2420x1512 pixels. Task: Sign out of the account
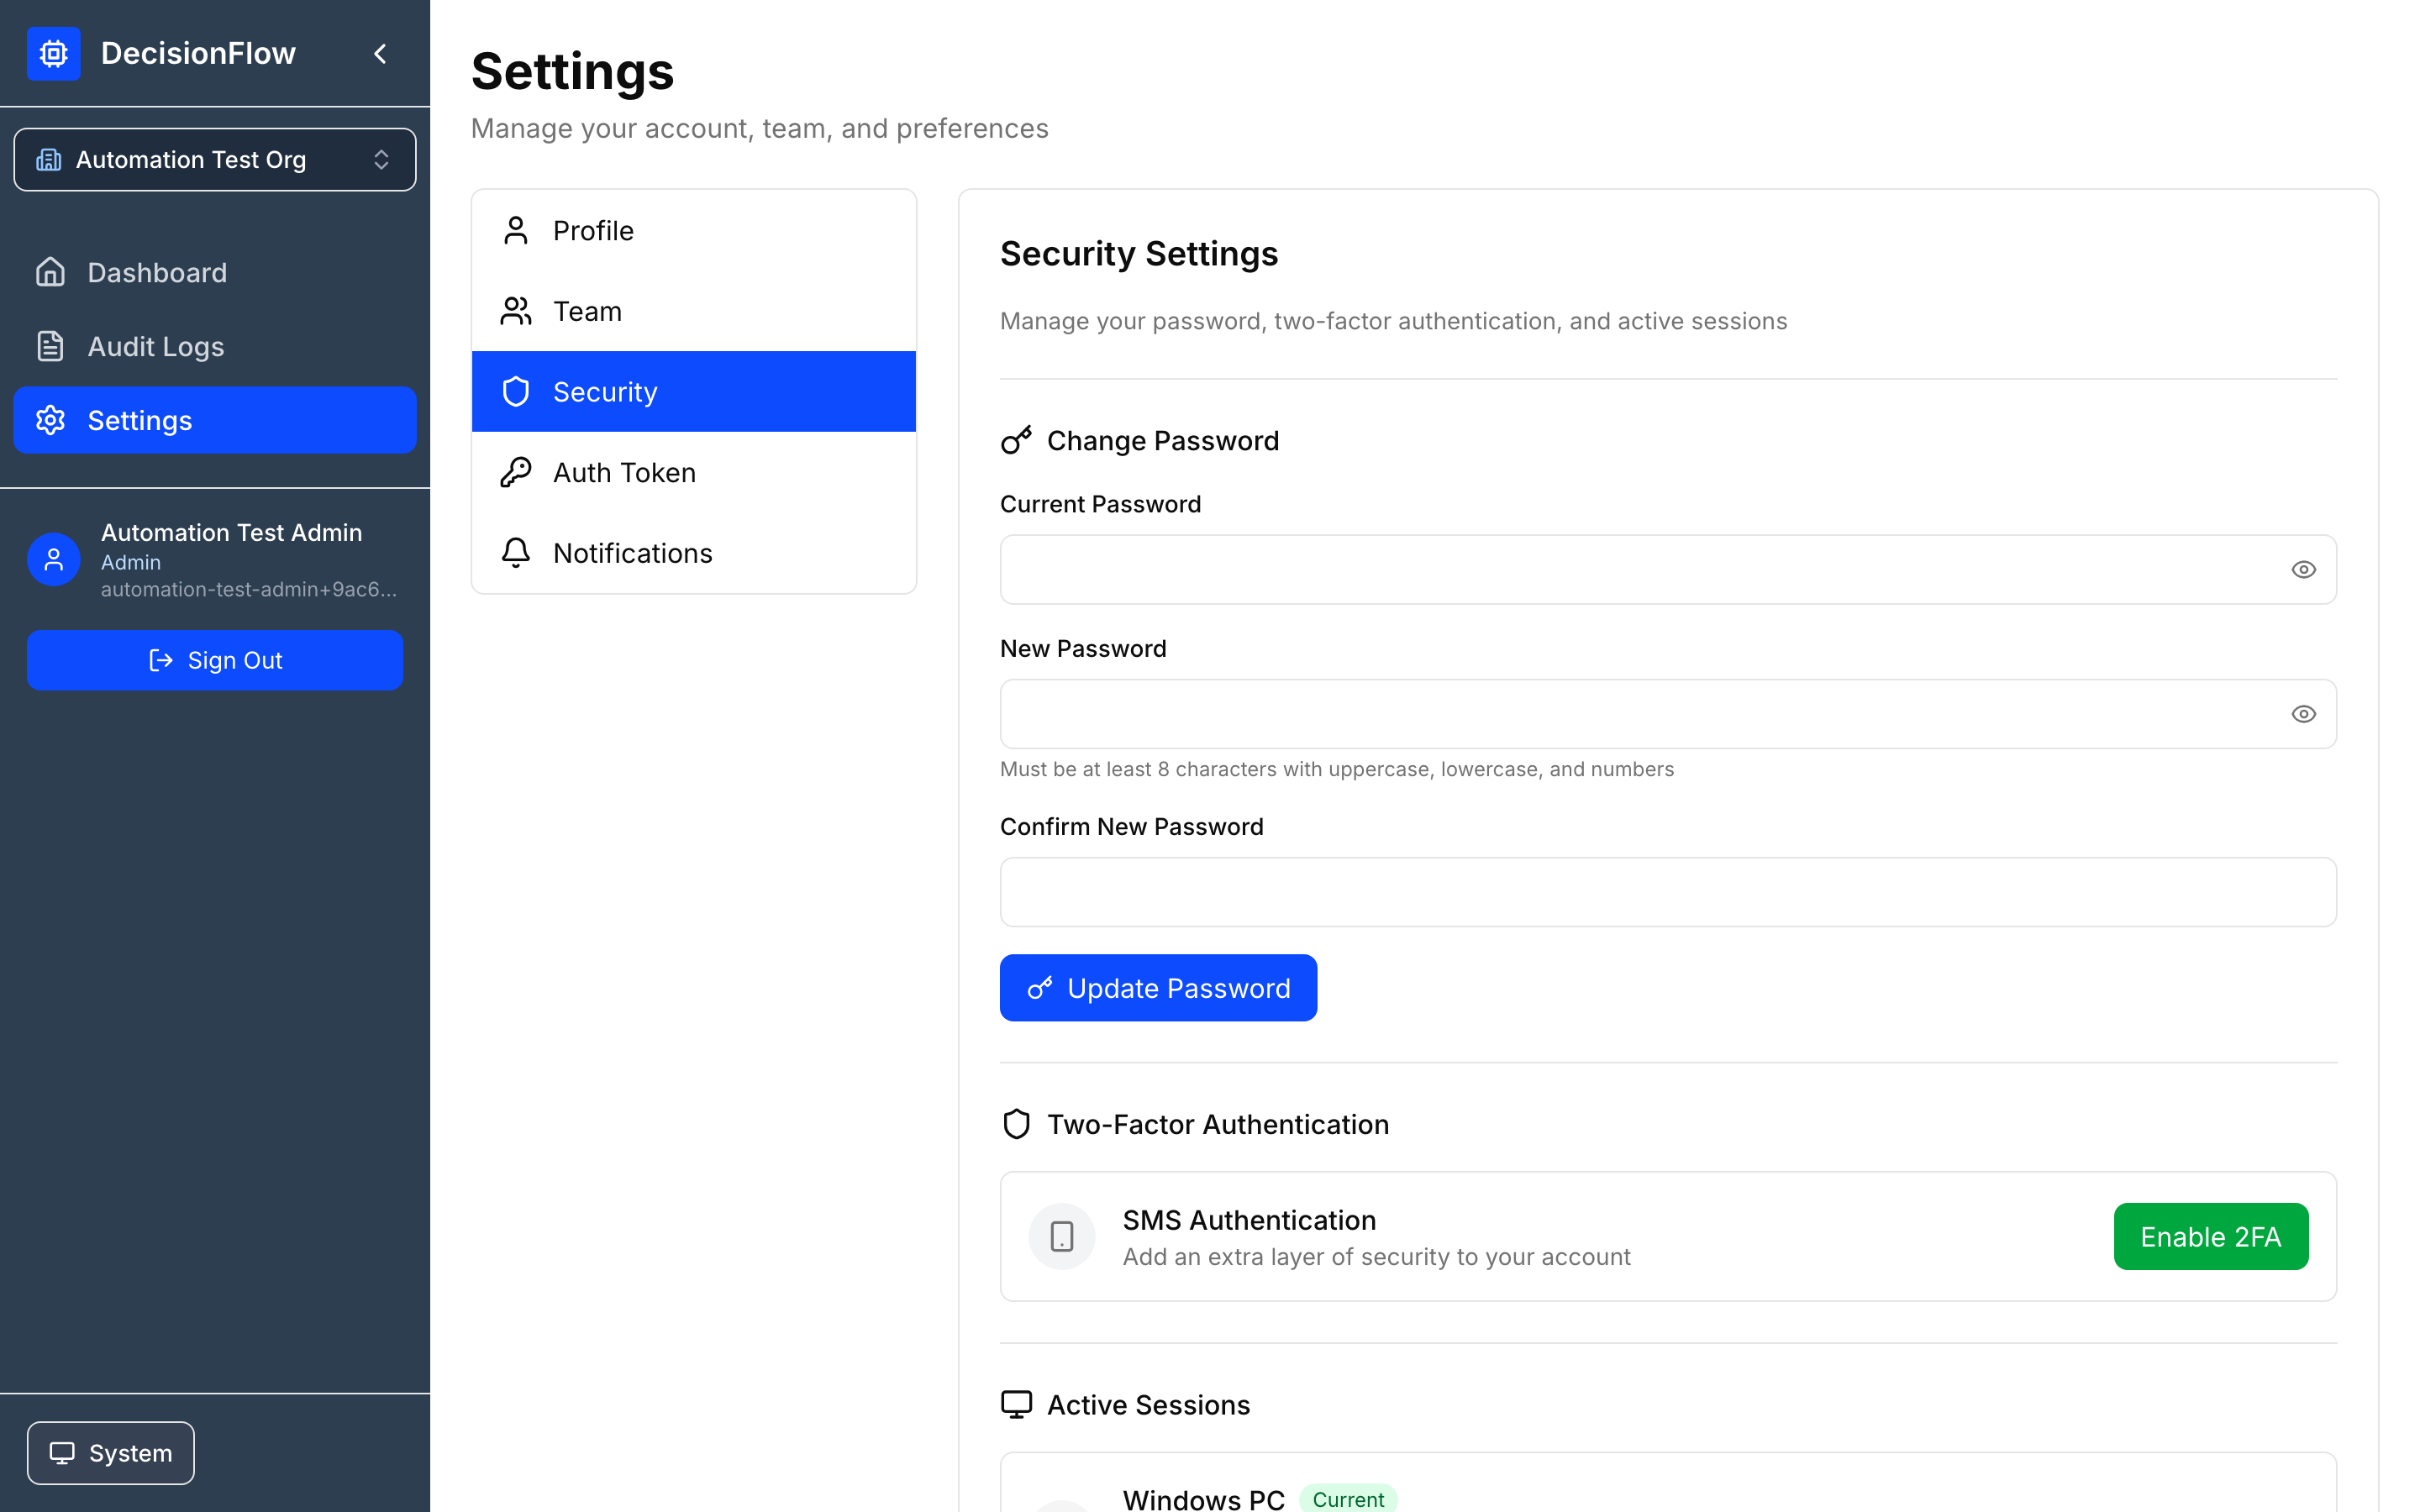tap(215, 660)
